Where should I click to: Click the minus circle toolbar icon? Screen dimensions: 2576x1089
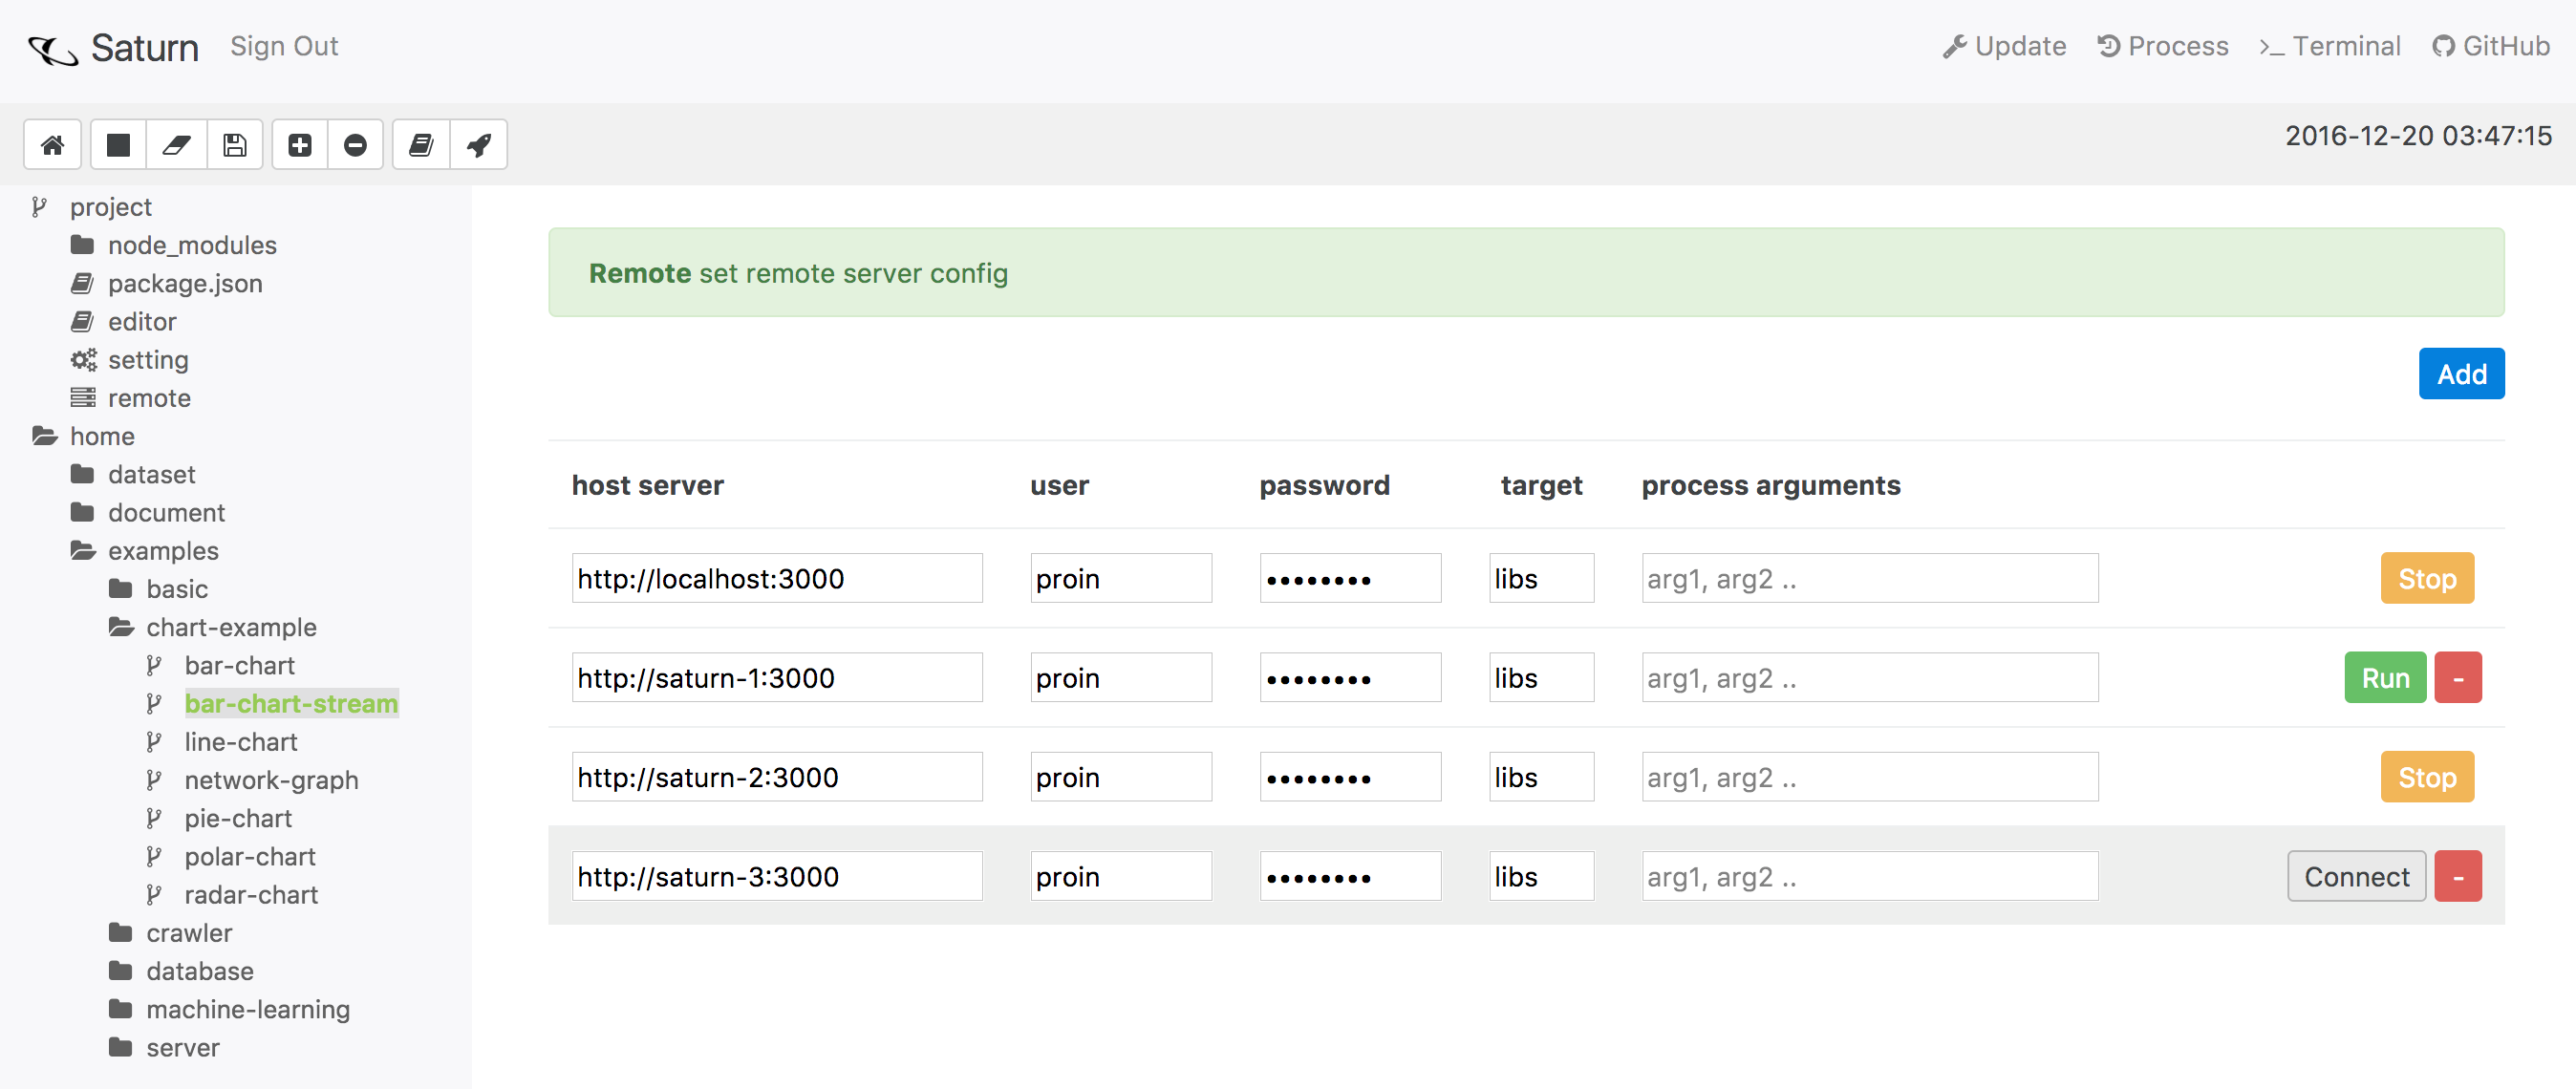(x=355, y=145)
